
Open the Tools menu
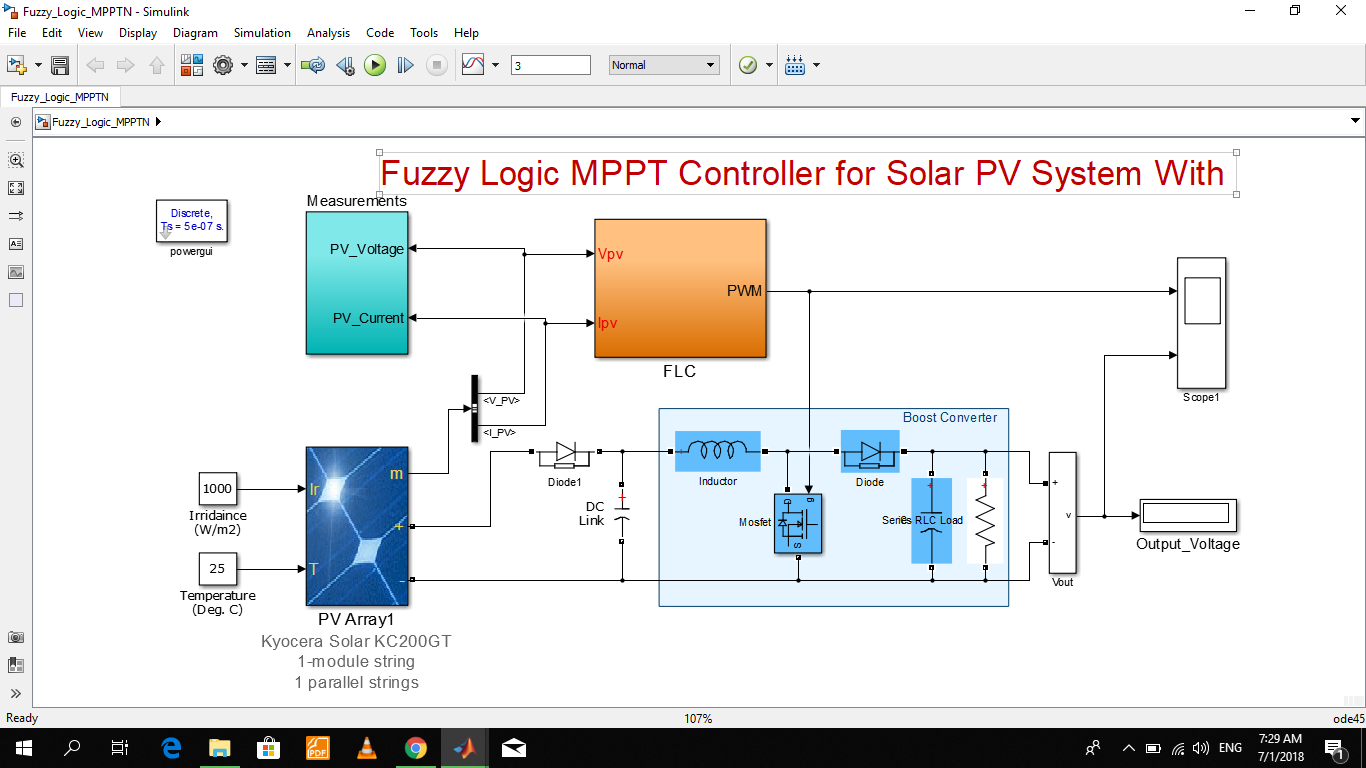424,33
